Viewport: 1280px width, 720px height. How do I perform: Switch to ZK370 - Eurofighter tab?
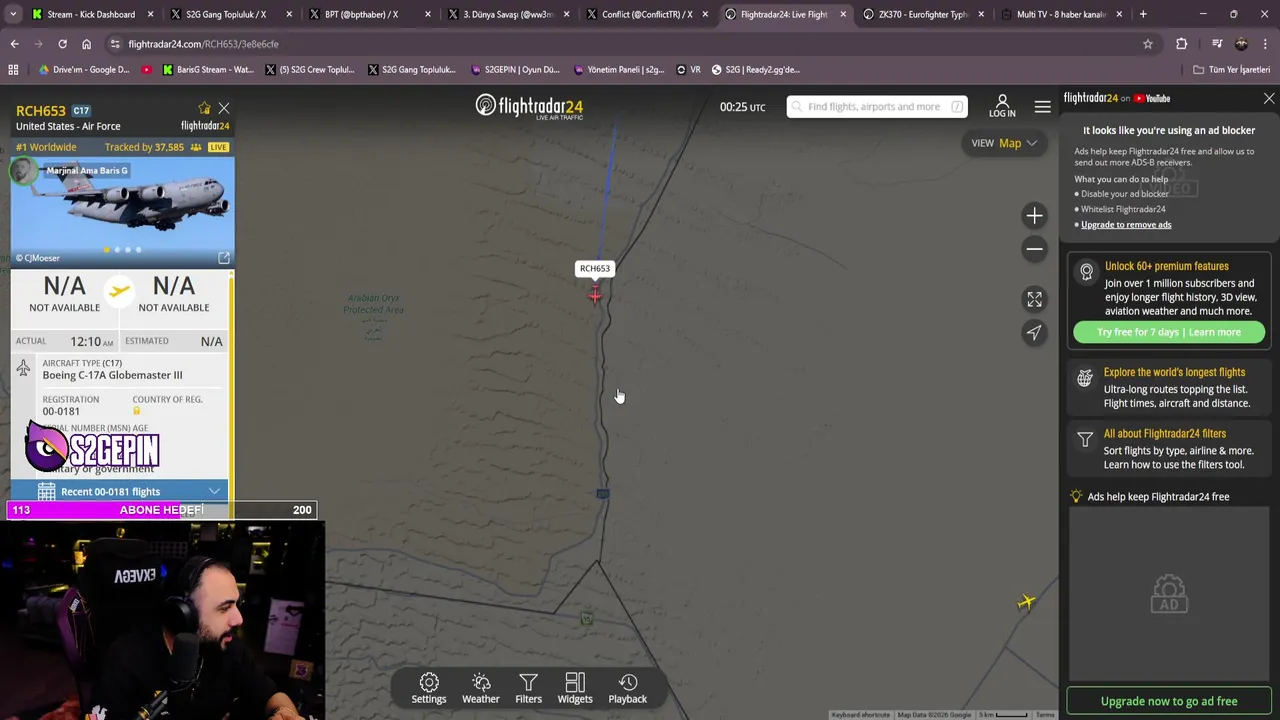pyautogui.click(x=923, y=14)
